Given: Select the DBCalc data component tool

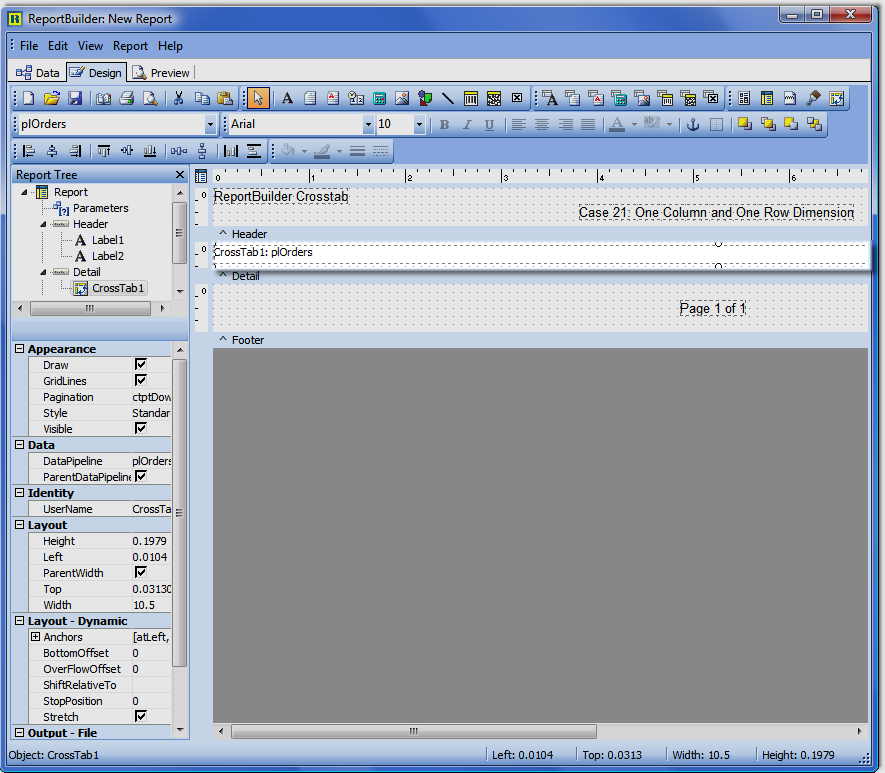Looking at the screenshot, I should tap(619, 99).
